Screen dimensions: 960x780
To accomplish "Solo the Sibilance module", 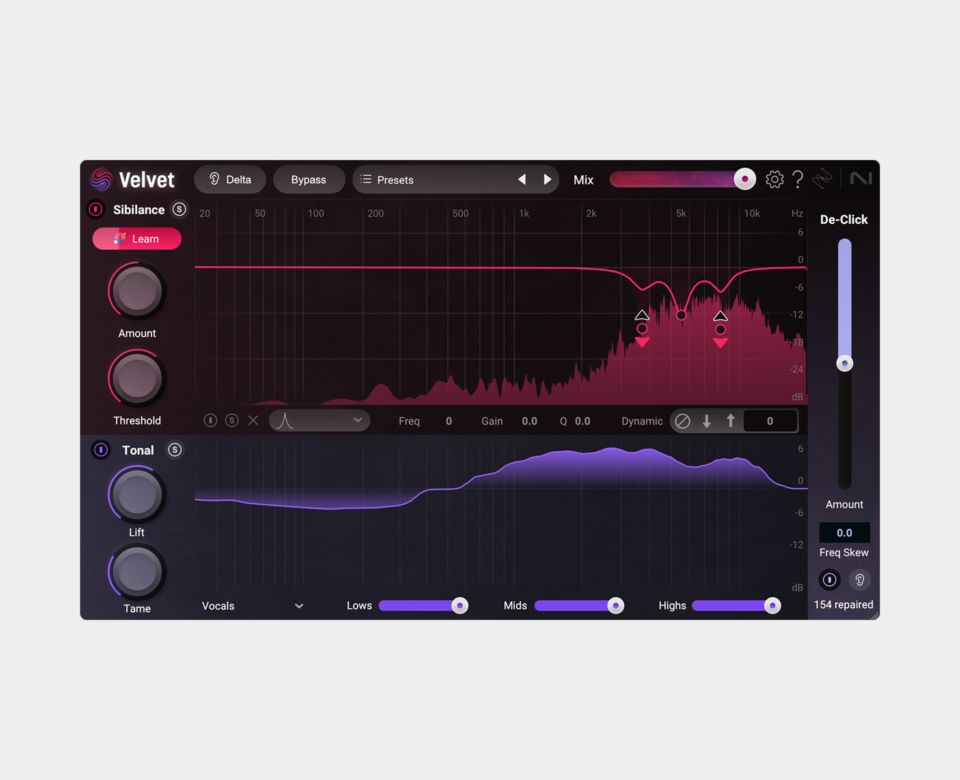I will [179, 210].
